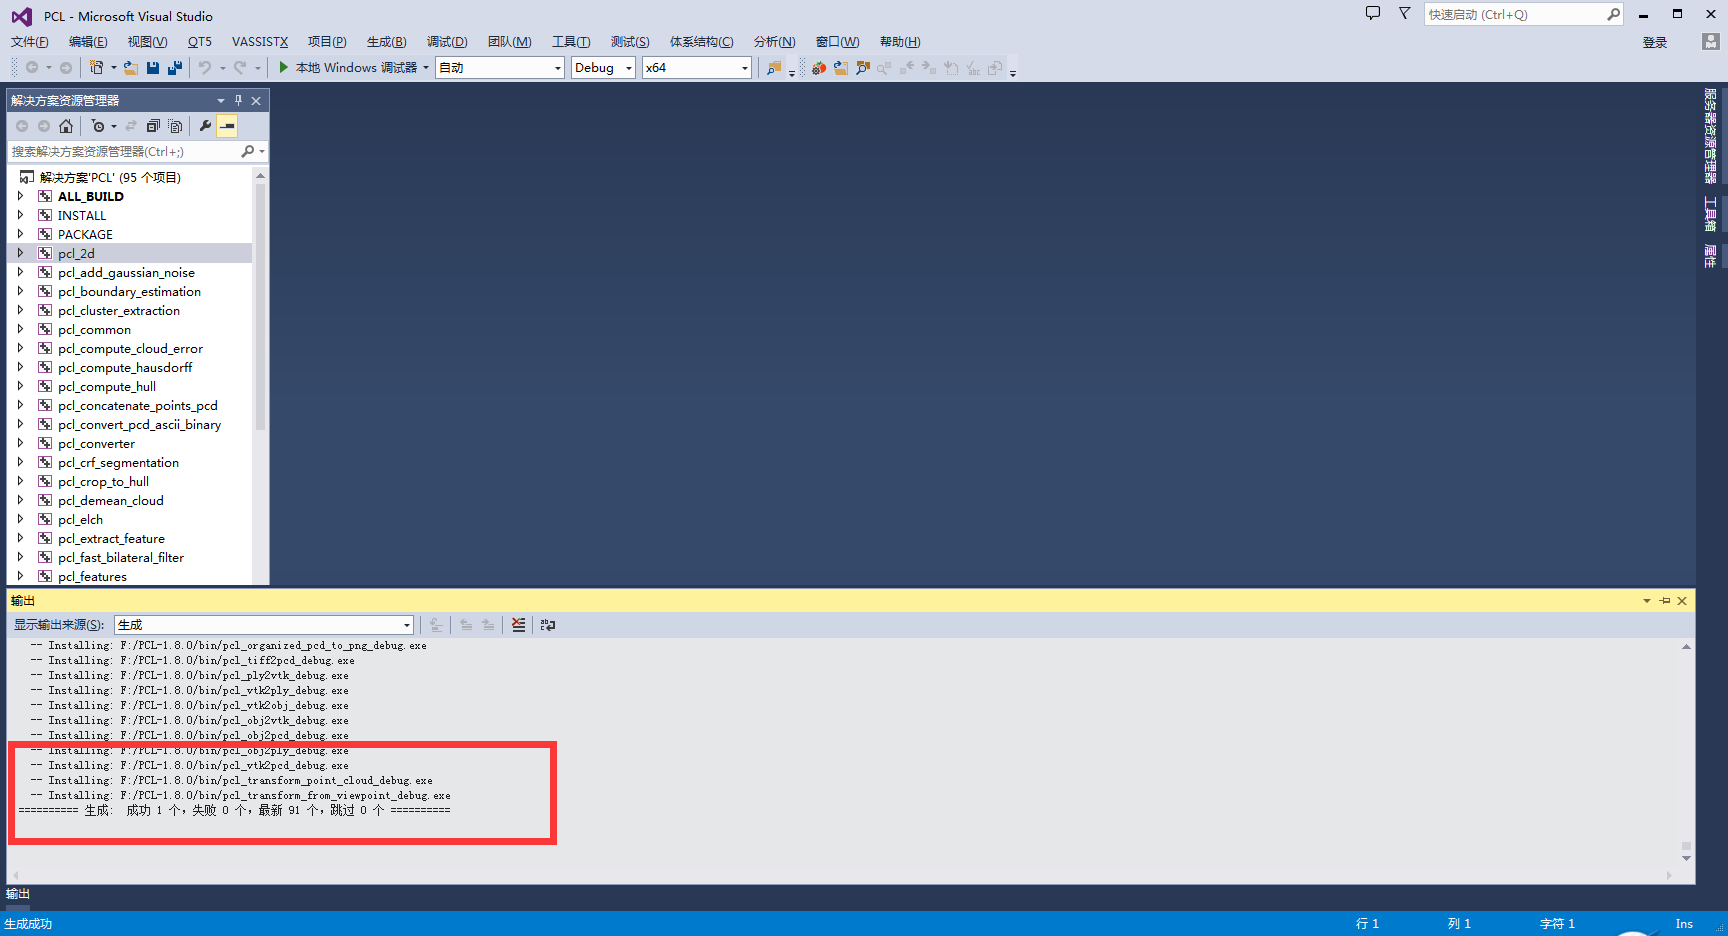Viewport: 1728px width, 936px height.
Task: Open the 工具箱 side tab
Action: 1711,214
